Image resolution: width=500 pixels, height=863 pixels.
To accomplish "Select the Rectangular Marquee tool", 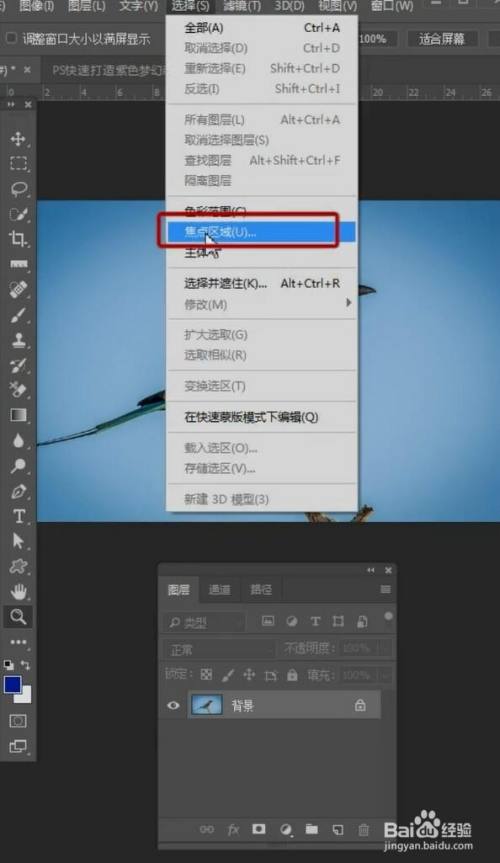I will 18,163.
